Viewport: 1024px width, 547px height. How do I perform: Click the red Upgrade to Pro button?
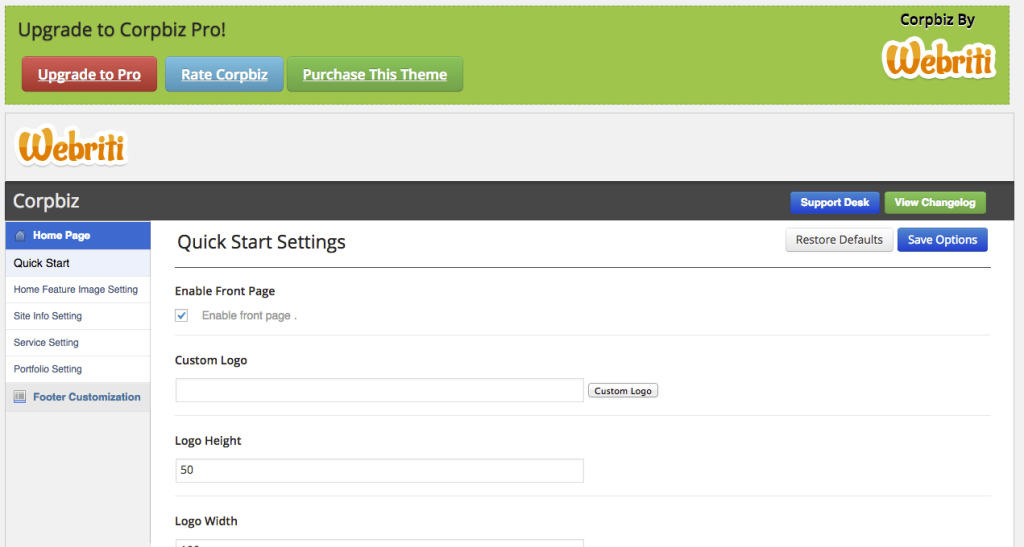click(89, 74)
